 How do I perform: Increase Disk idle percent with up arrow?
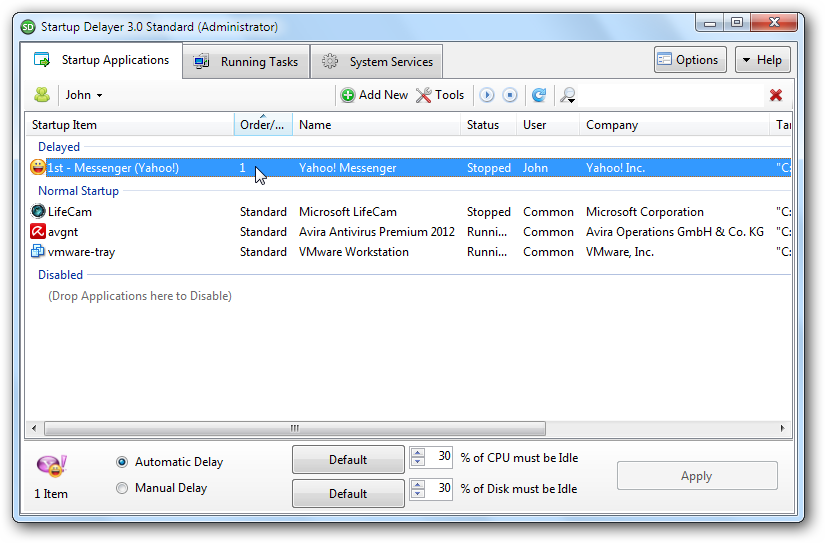tap(418, 485)
